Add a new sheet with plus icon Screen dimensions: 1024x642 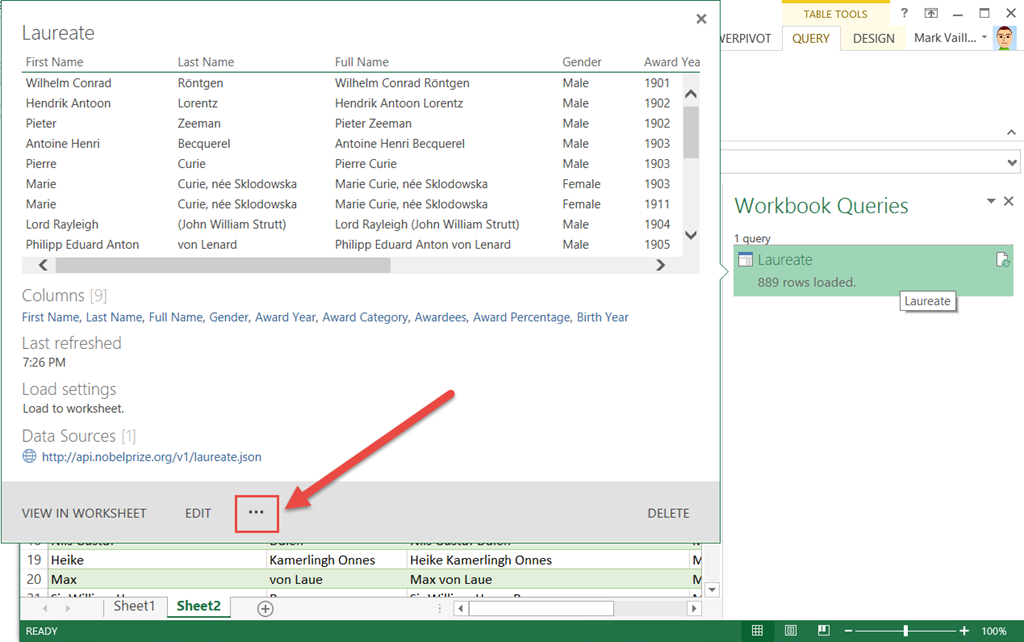(265, 608)
